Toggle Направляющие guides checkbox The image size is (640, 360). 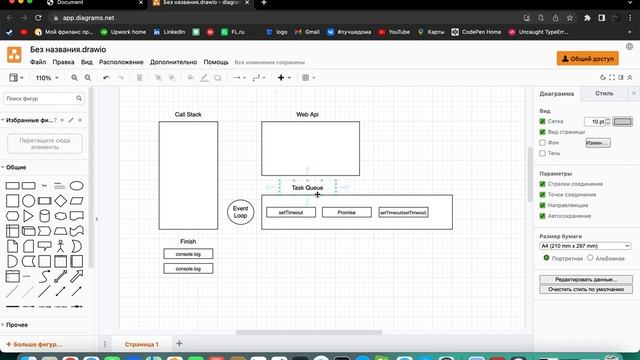542,205
